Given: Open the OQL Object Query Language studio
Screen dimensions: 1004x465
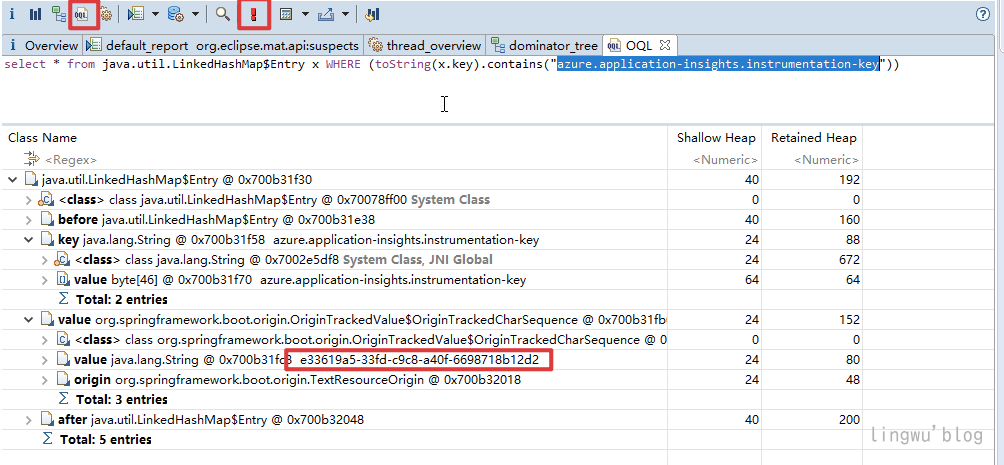Looking at the screenshot, I should tap(81, 14).
